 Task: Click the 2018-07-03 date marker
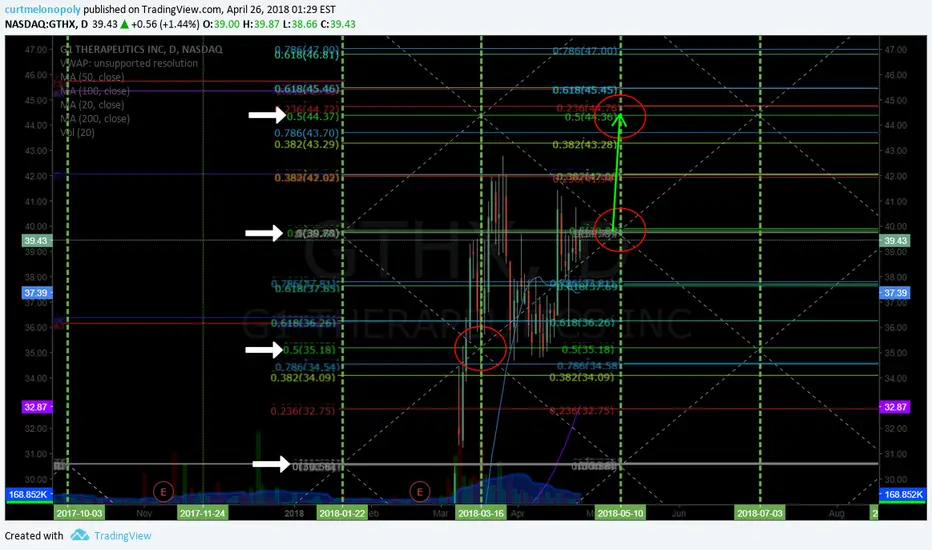(760, 513)
